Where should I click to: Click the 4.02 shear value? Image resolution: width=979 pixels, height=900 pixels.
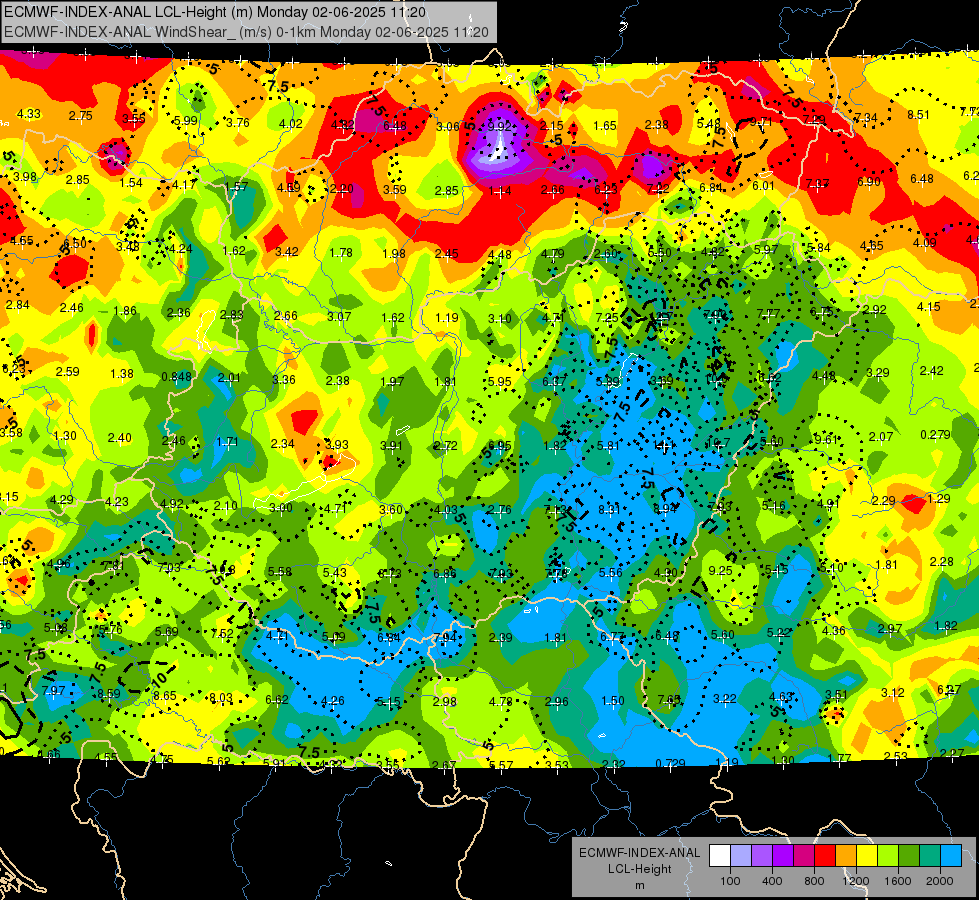coord(291,124)
